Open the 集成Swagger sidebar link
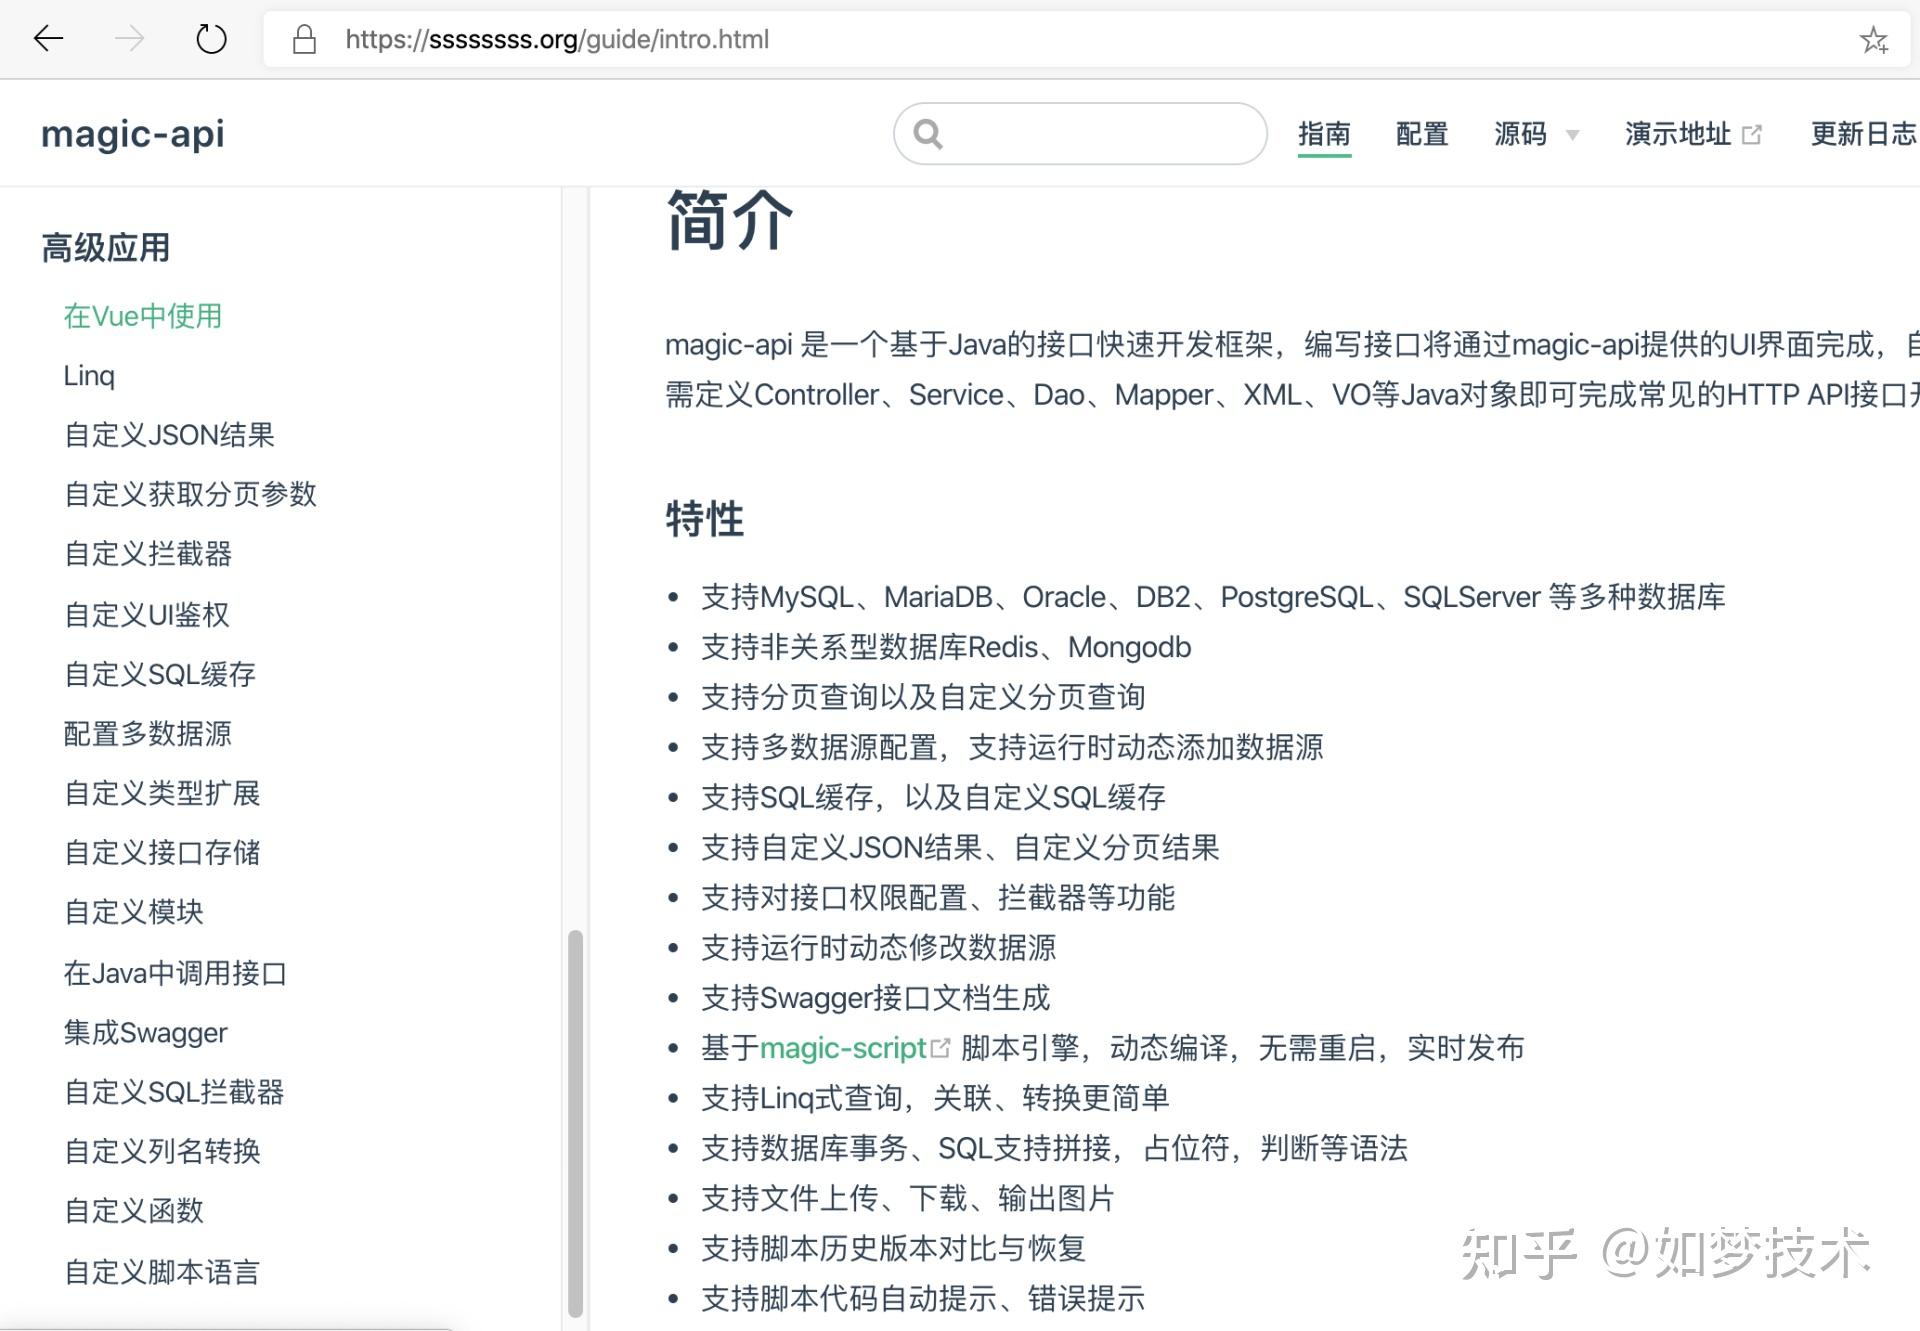The width and height of the screenshot is (1920, 1331). pyautogui.click(x=145, y=1032)
